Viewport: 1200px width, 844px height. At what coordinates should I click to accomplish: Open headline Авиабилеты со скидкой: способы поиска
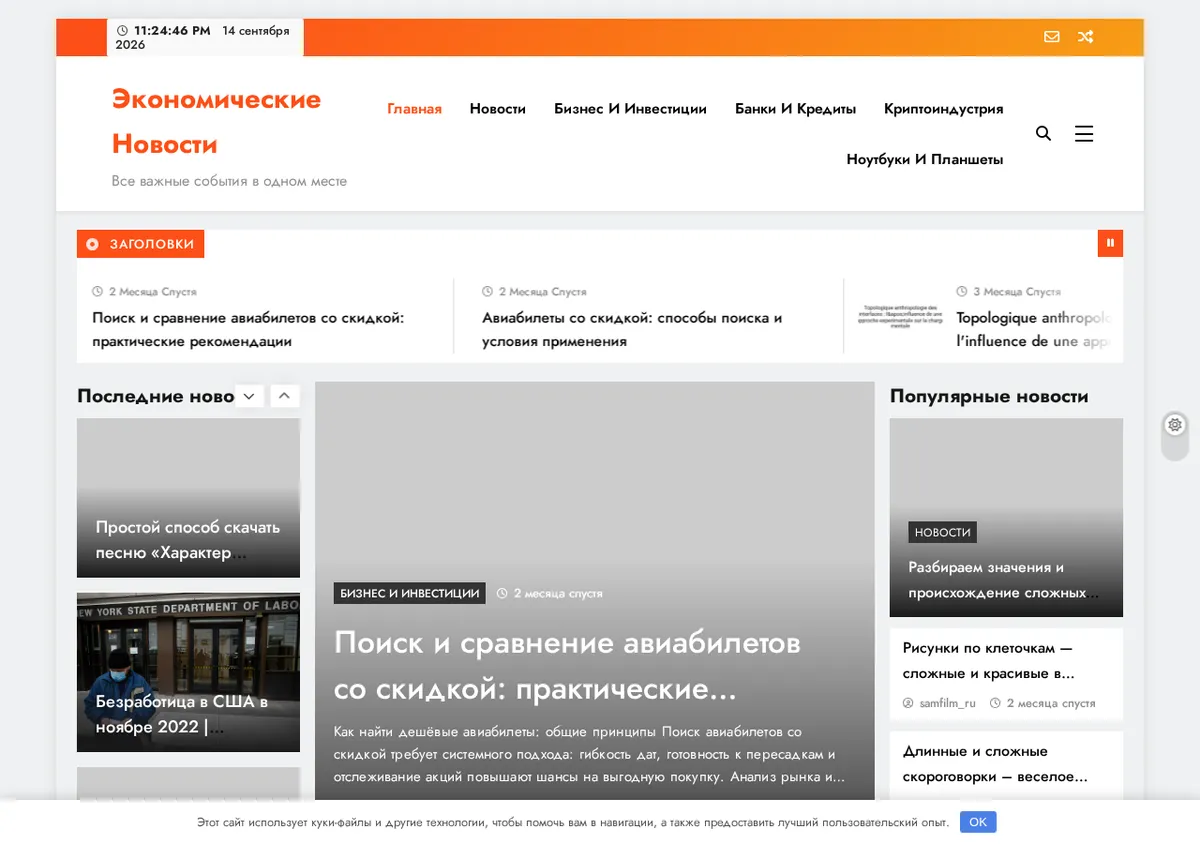(x=632, y=329)
